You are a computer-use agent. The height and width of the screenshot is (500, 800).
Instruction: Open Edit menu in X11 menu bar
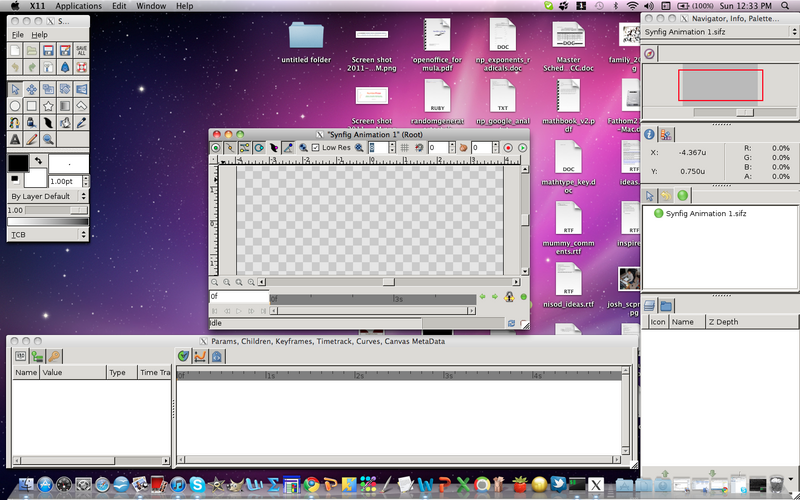point(119,6)
